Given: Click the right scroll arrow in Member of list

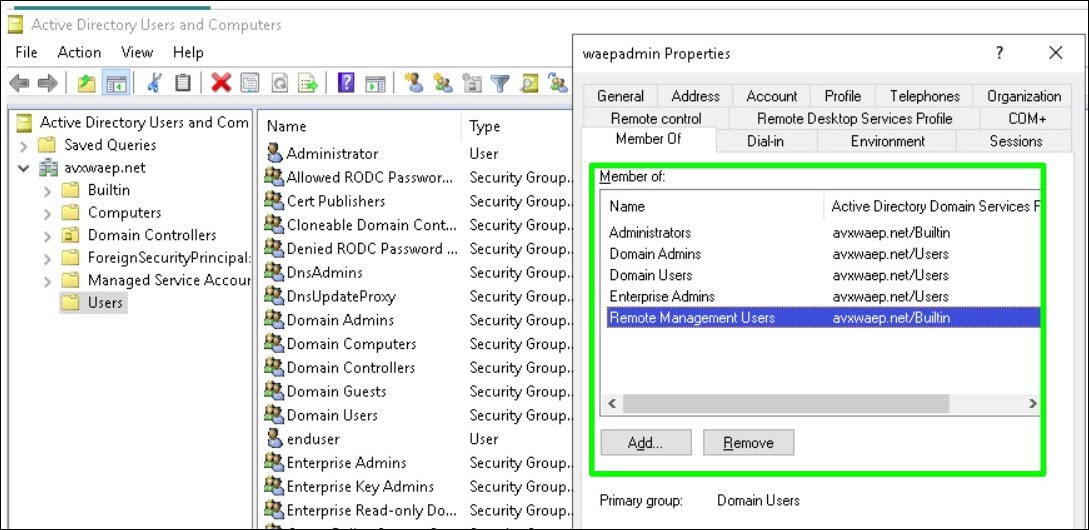Looking at the screenshot, I should (1032, 404).
